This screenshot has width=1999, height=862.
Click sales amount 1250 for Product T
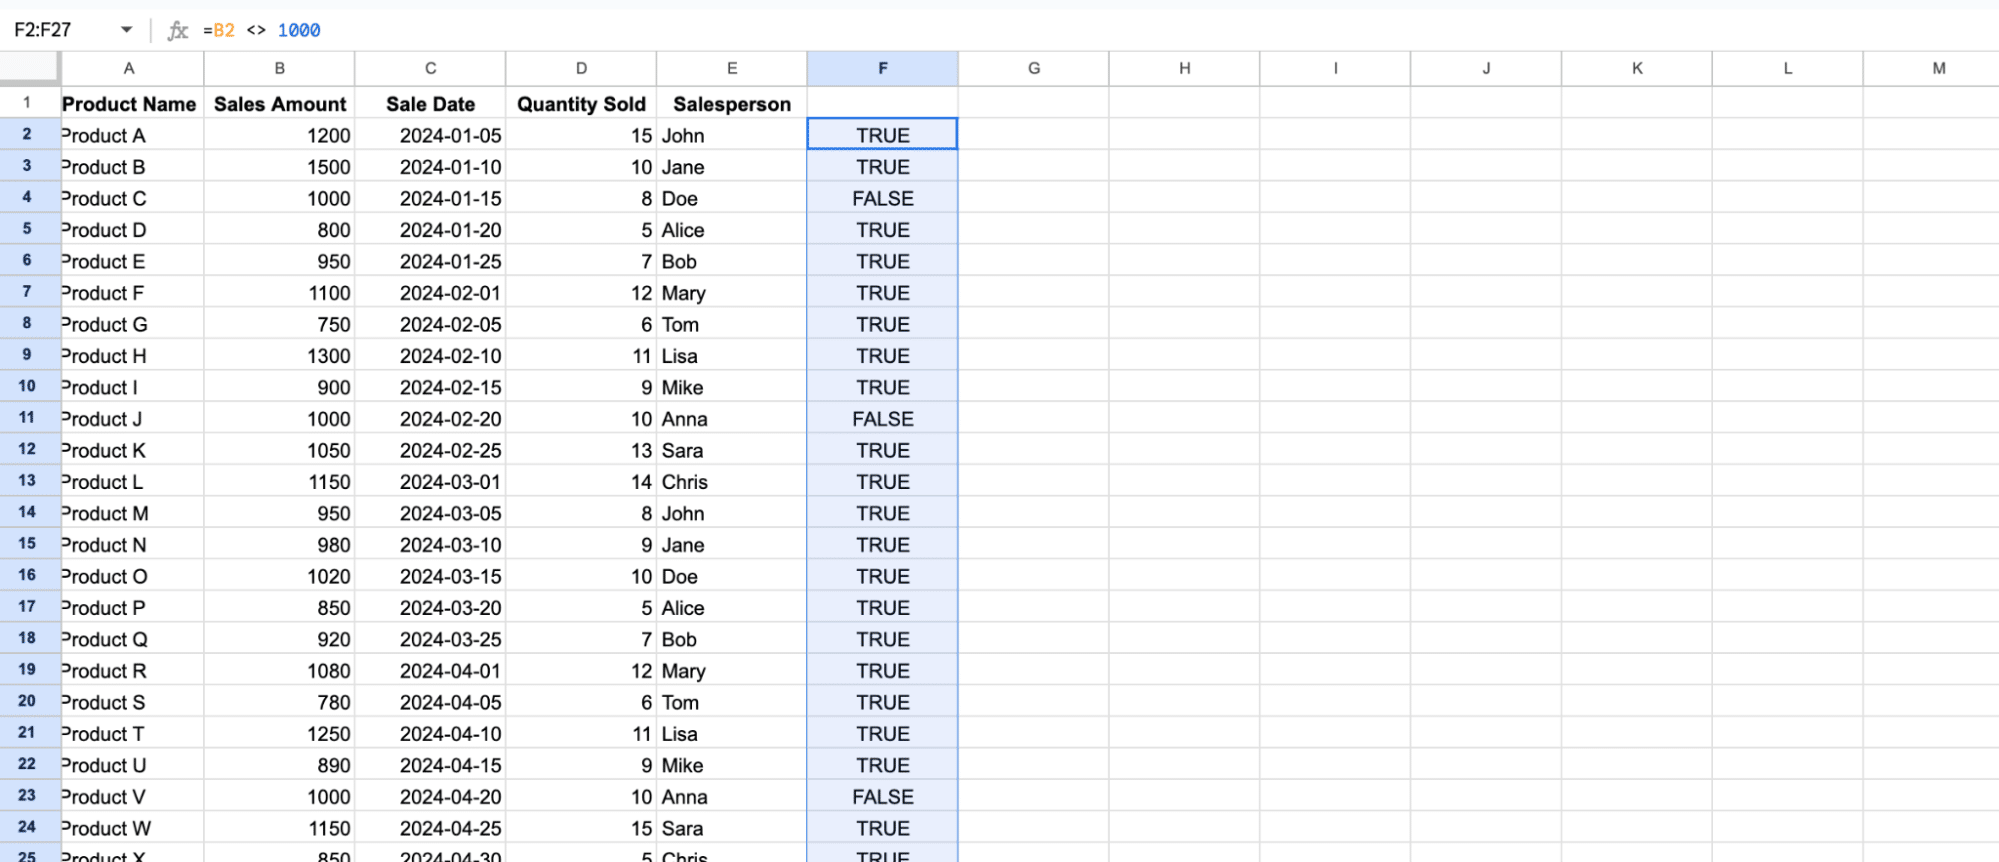coord(280,734)
